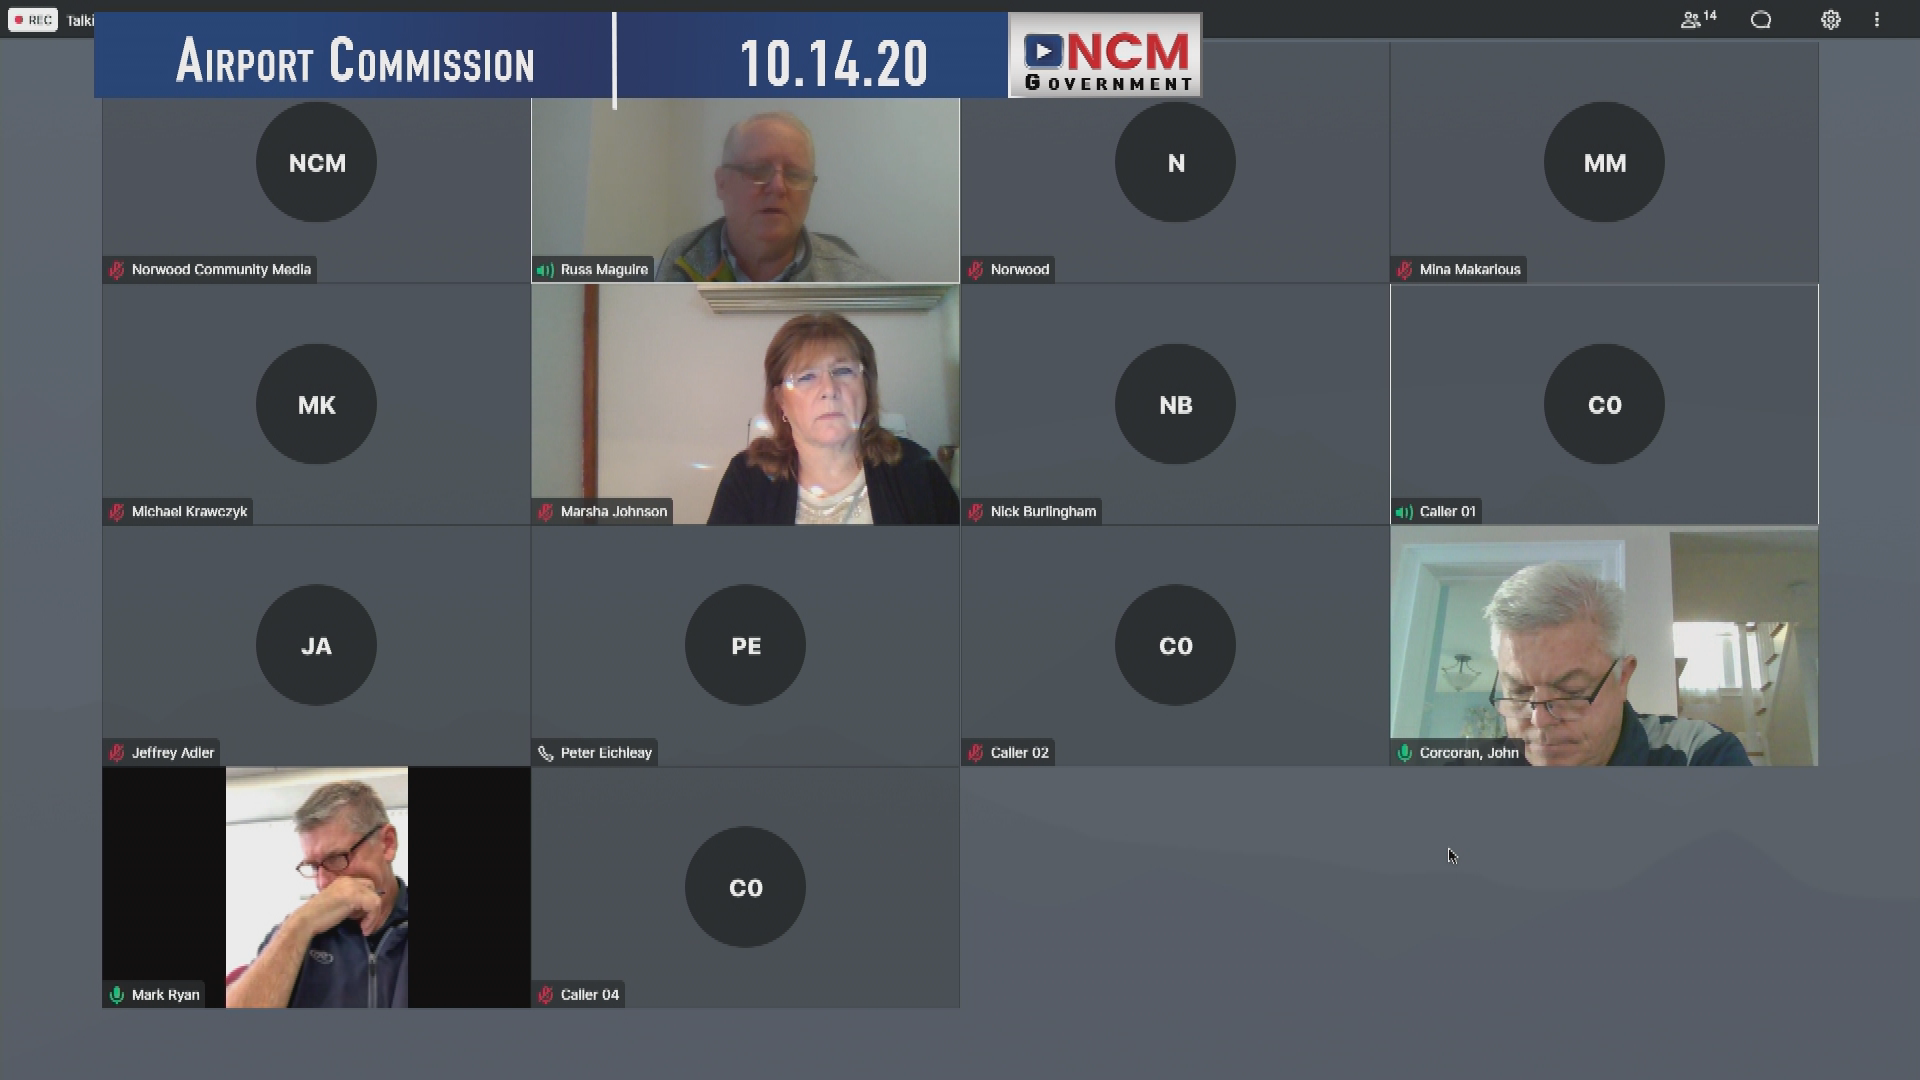Open the three-dot more options menu
Screen dimensions: 1920x1080
click(1877, 20)
